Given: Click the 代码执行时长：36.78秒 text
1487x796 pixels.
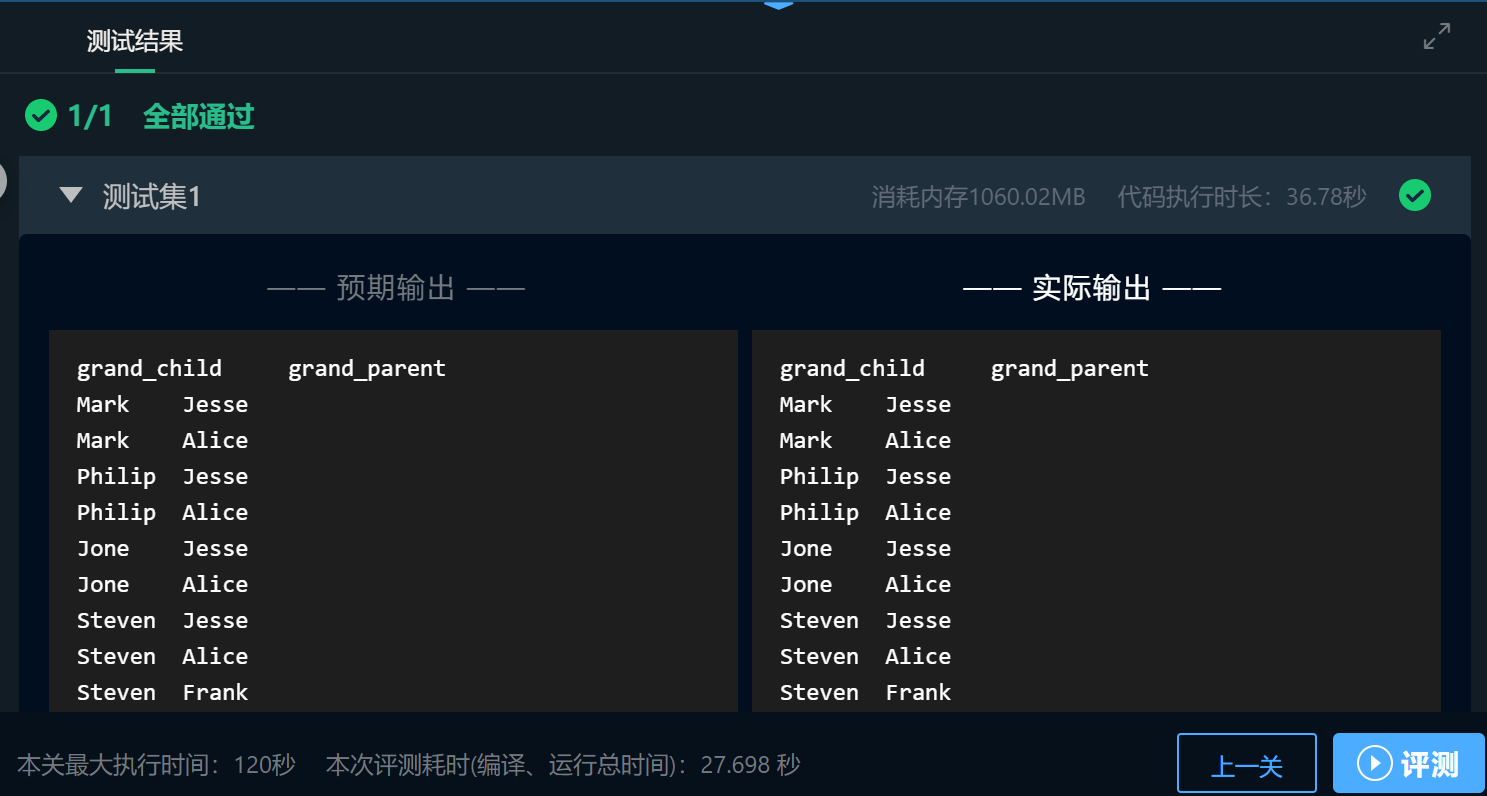Looking at the screenshot, I should [x=1241, y=196].
